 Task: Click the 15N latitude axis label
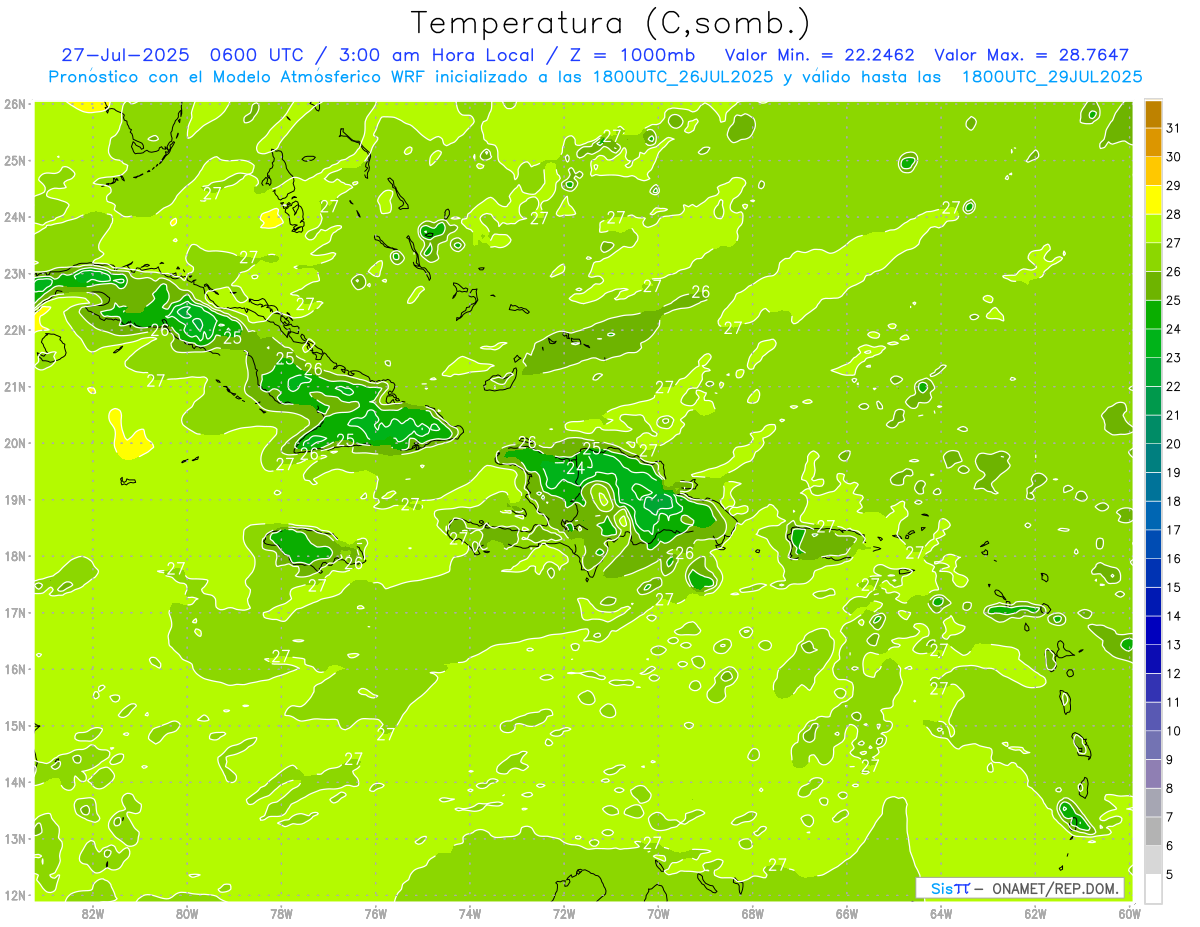click(x=15, y=726)
